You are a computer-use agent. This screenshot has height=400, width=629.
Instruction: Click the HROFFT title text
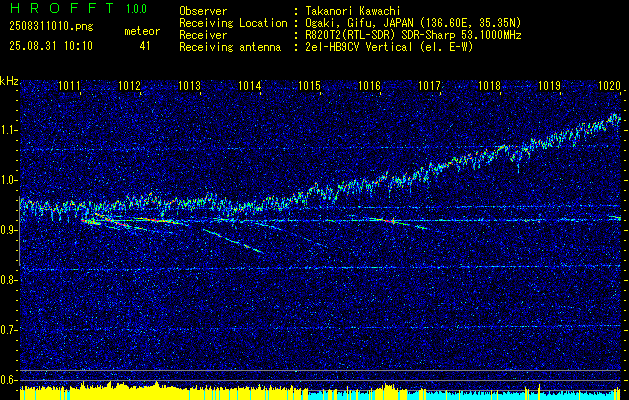[62, 8]
